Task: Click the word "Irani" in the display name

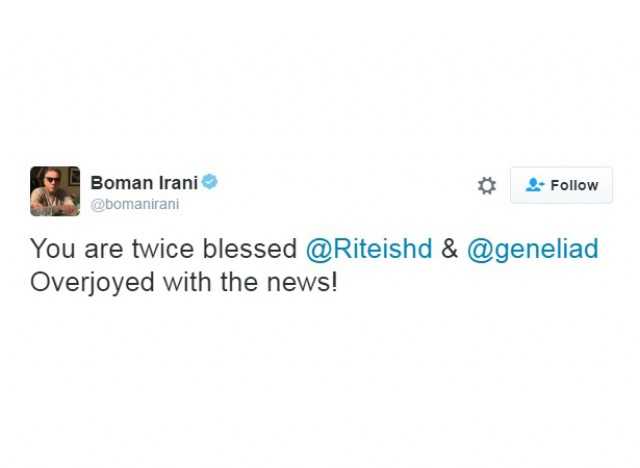Action: (x=179, y=182)
